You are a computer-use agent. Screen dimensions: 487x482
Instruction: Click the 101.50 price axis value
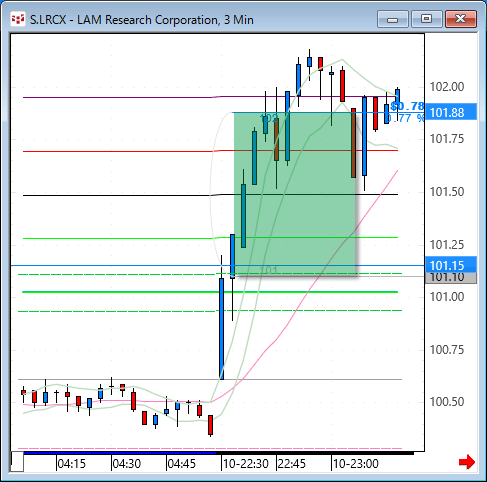click(447, 192)
